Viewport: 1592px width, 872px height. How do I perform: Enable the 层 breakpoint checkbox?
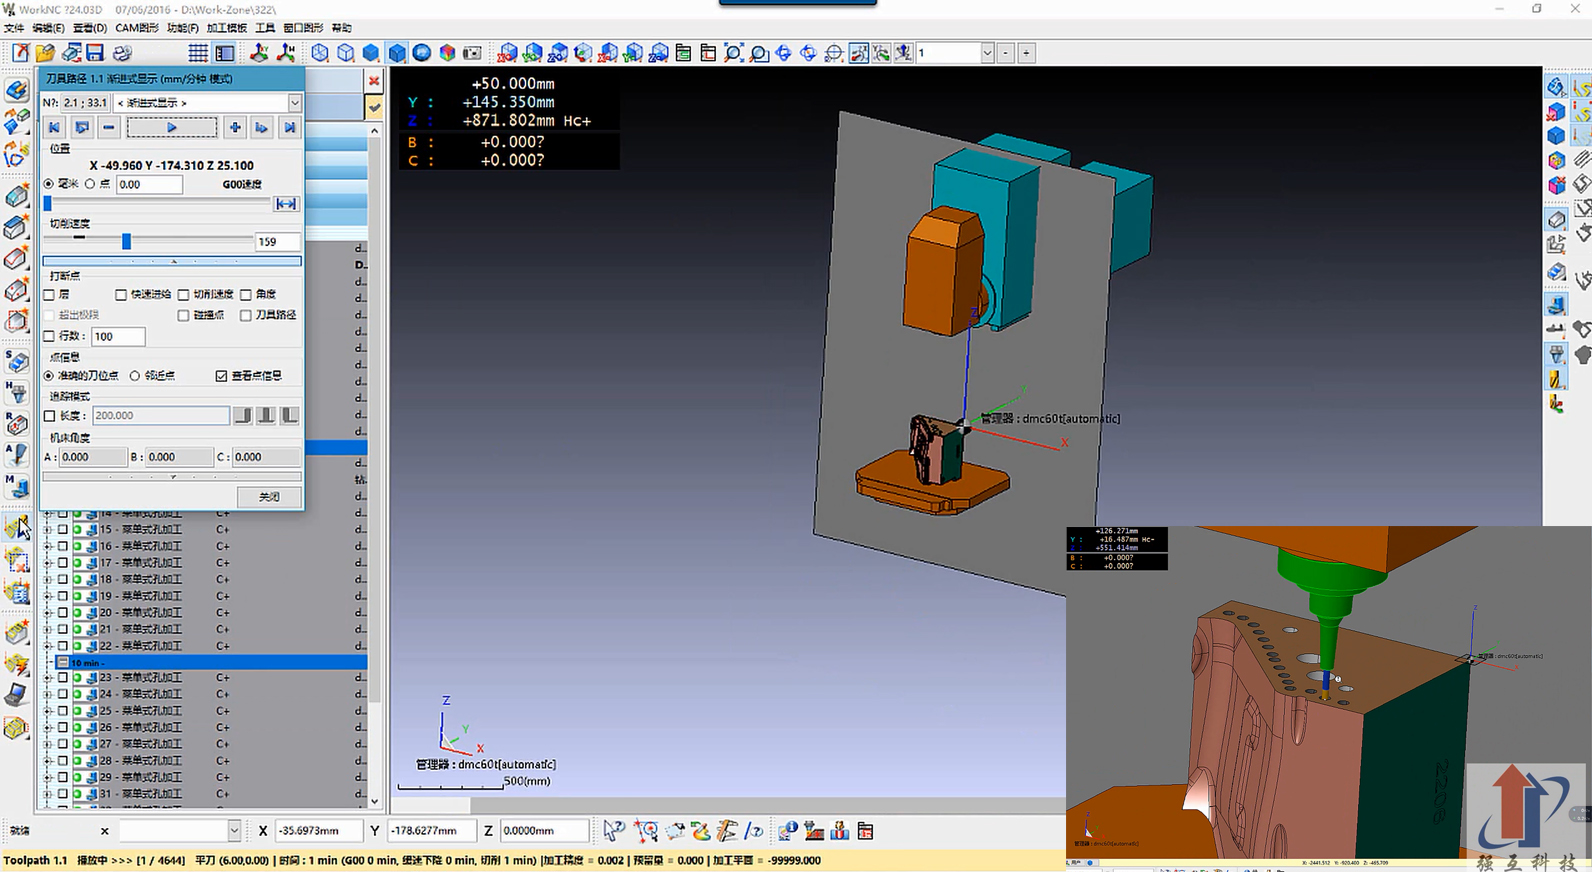click(49, 295)
